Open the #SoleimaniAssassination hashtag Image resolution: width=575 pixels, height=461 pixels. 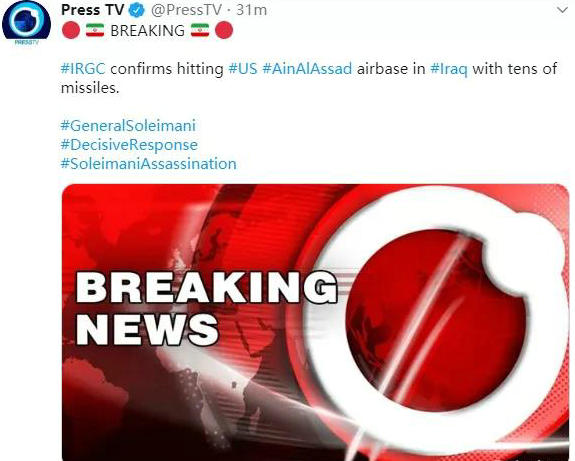149,164
